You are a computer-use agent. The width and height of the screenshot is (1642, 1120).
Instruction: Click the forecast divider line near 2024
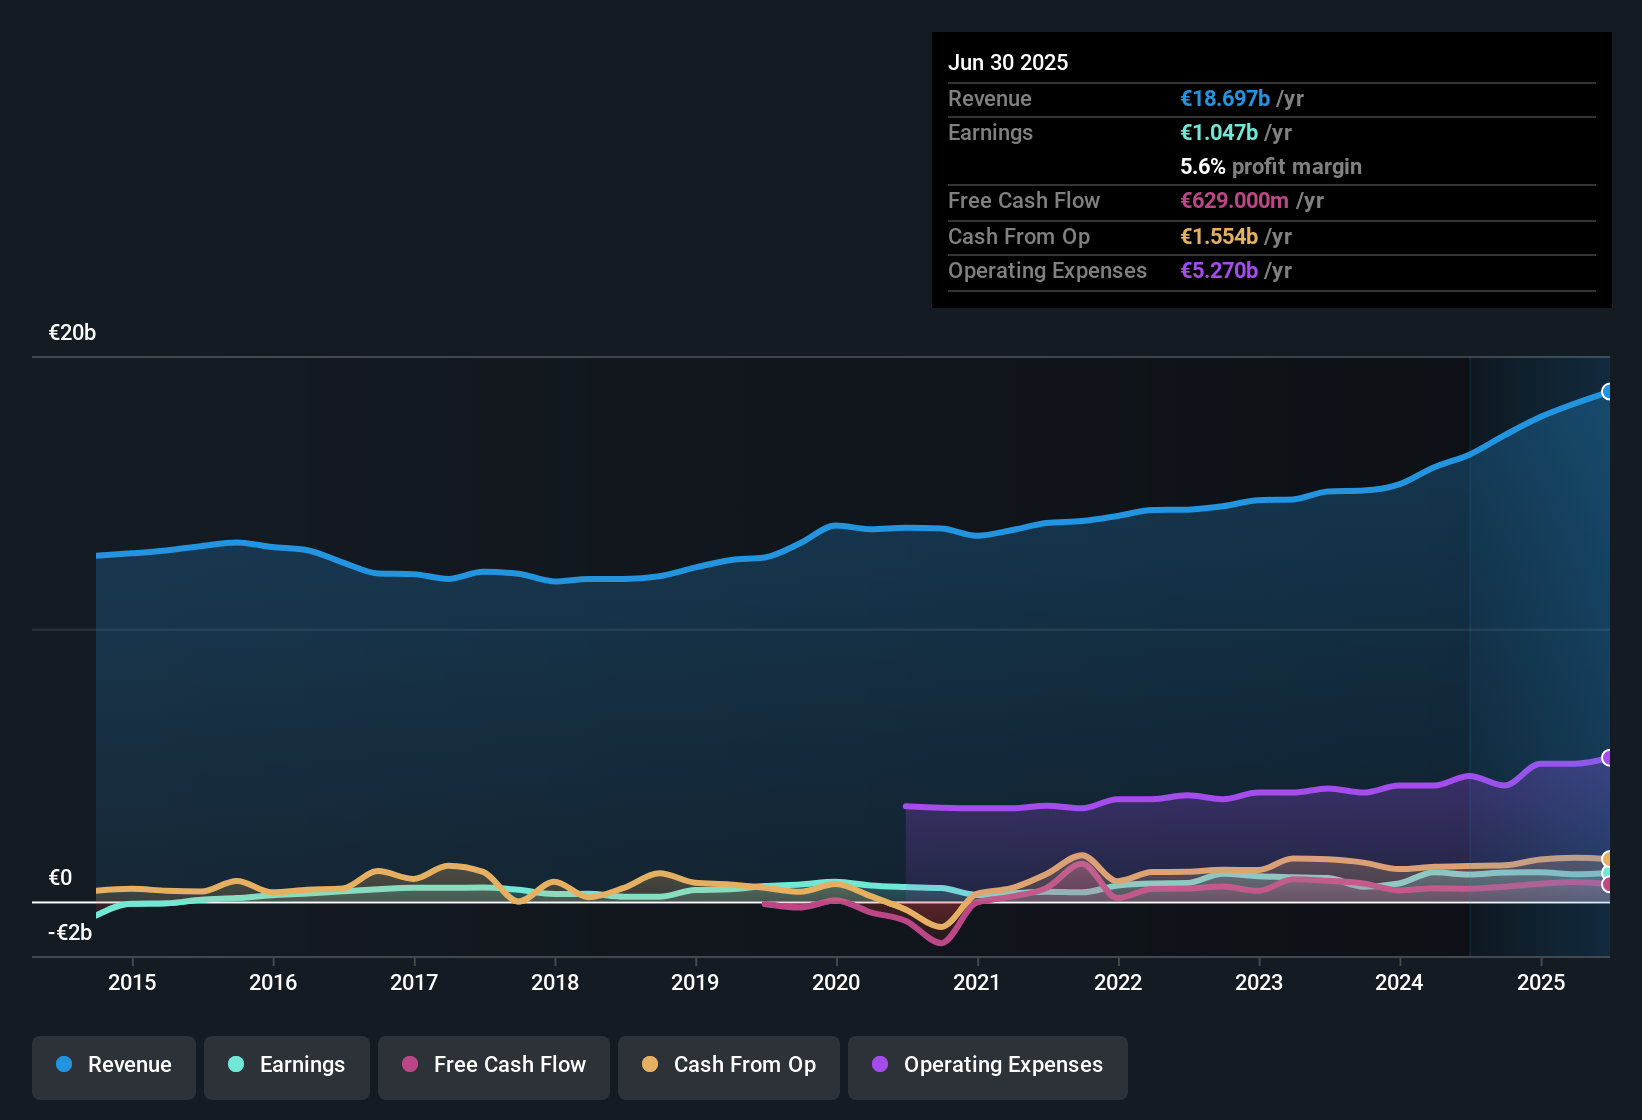[1470, 650]
